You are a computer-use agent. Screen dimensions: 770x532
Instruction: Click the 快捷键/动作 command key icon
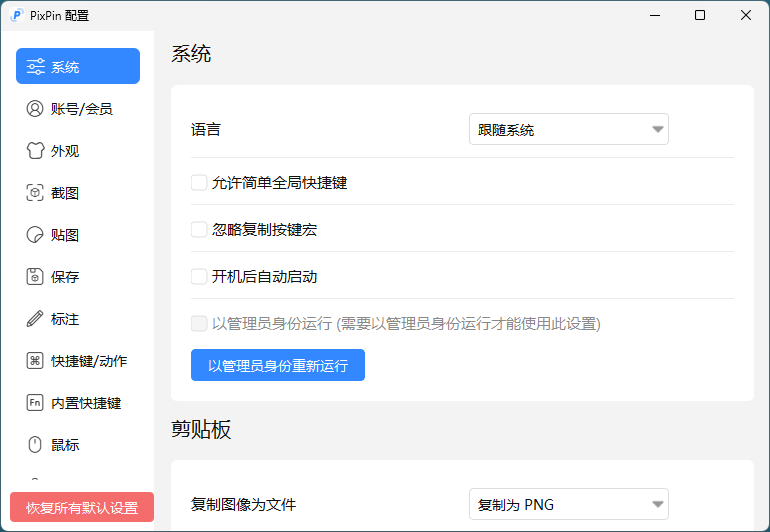tap(35, 361)
